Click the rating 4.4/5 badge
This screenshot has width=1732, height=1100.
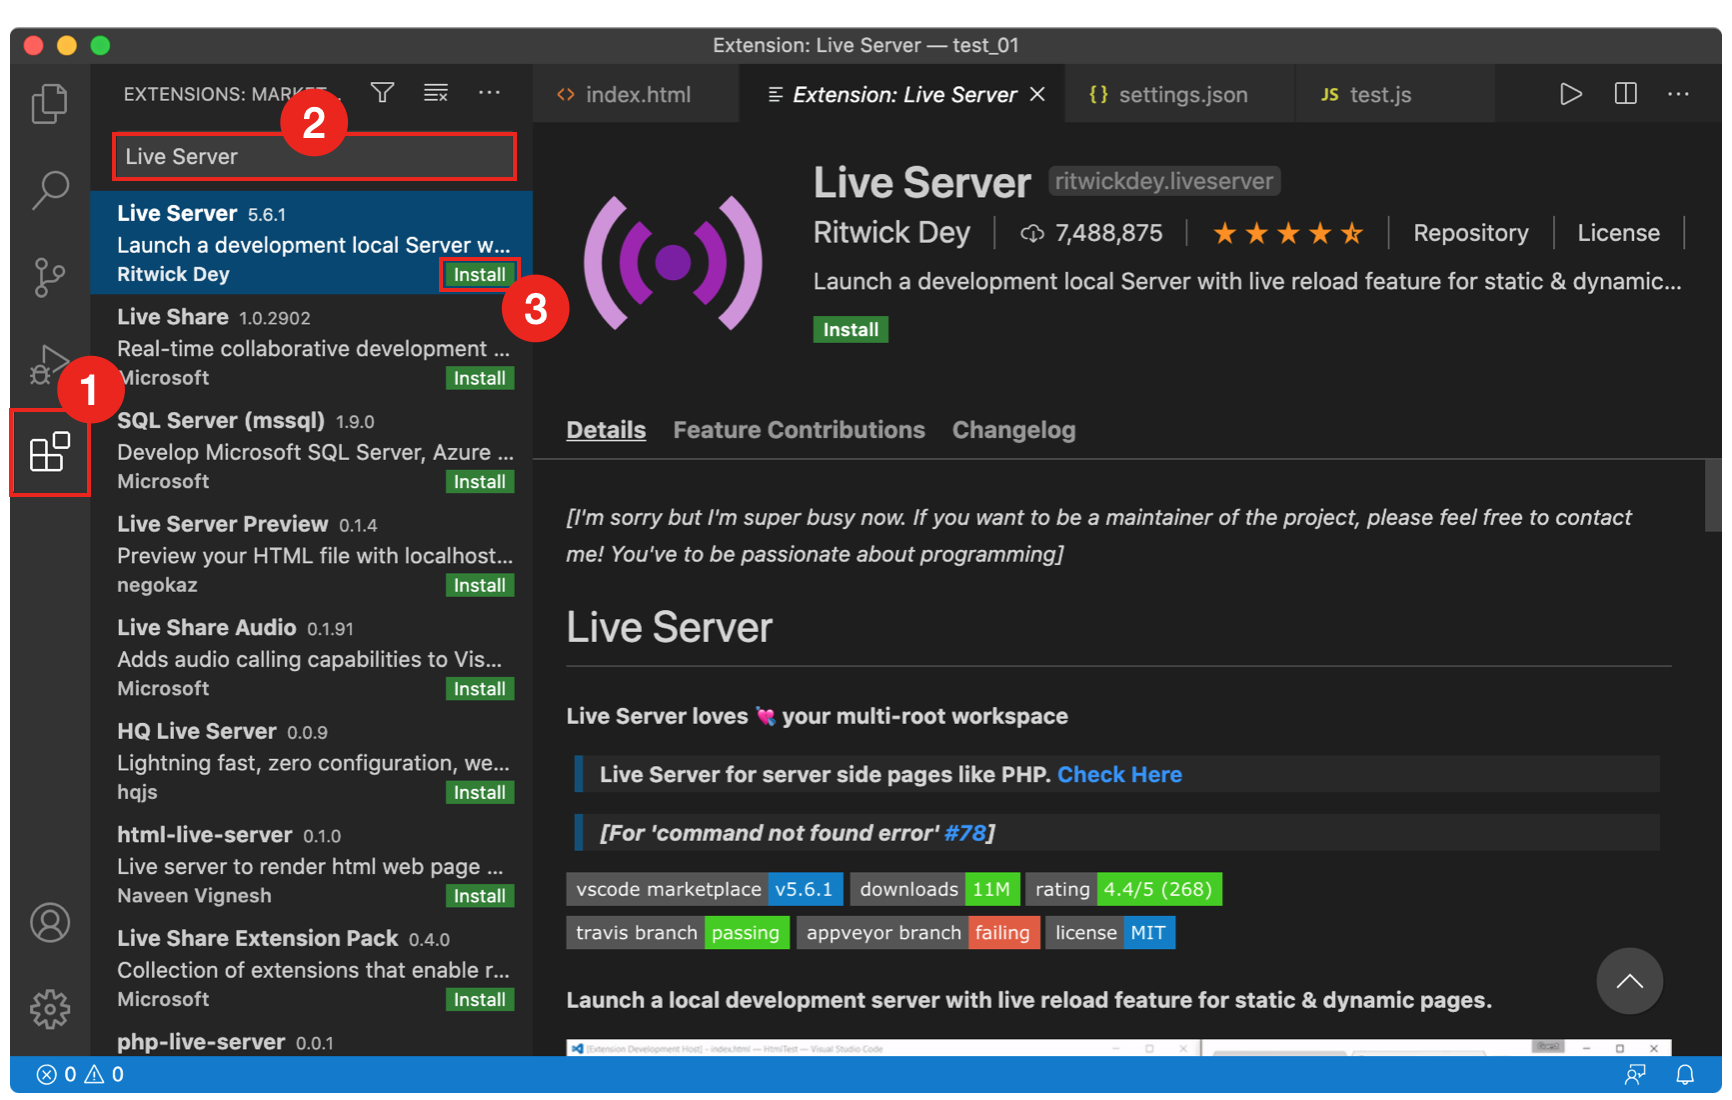1123,889
